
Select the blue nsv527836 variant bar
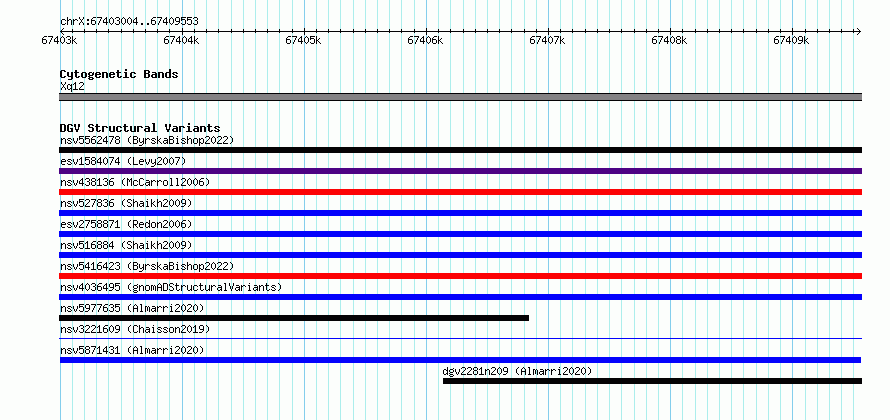click(x=460, y=213)
